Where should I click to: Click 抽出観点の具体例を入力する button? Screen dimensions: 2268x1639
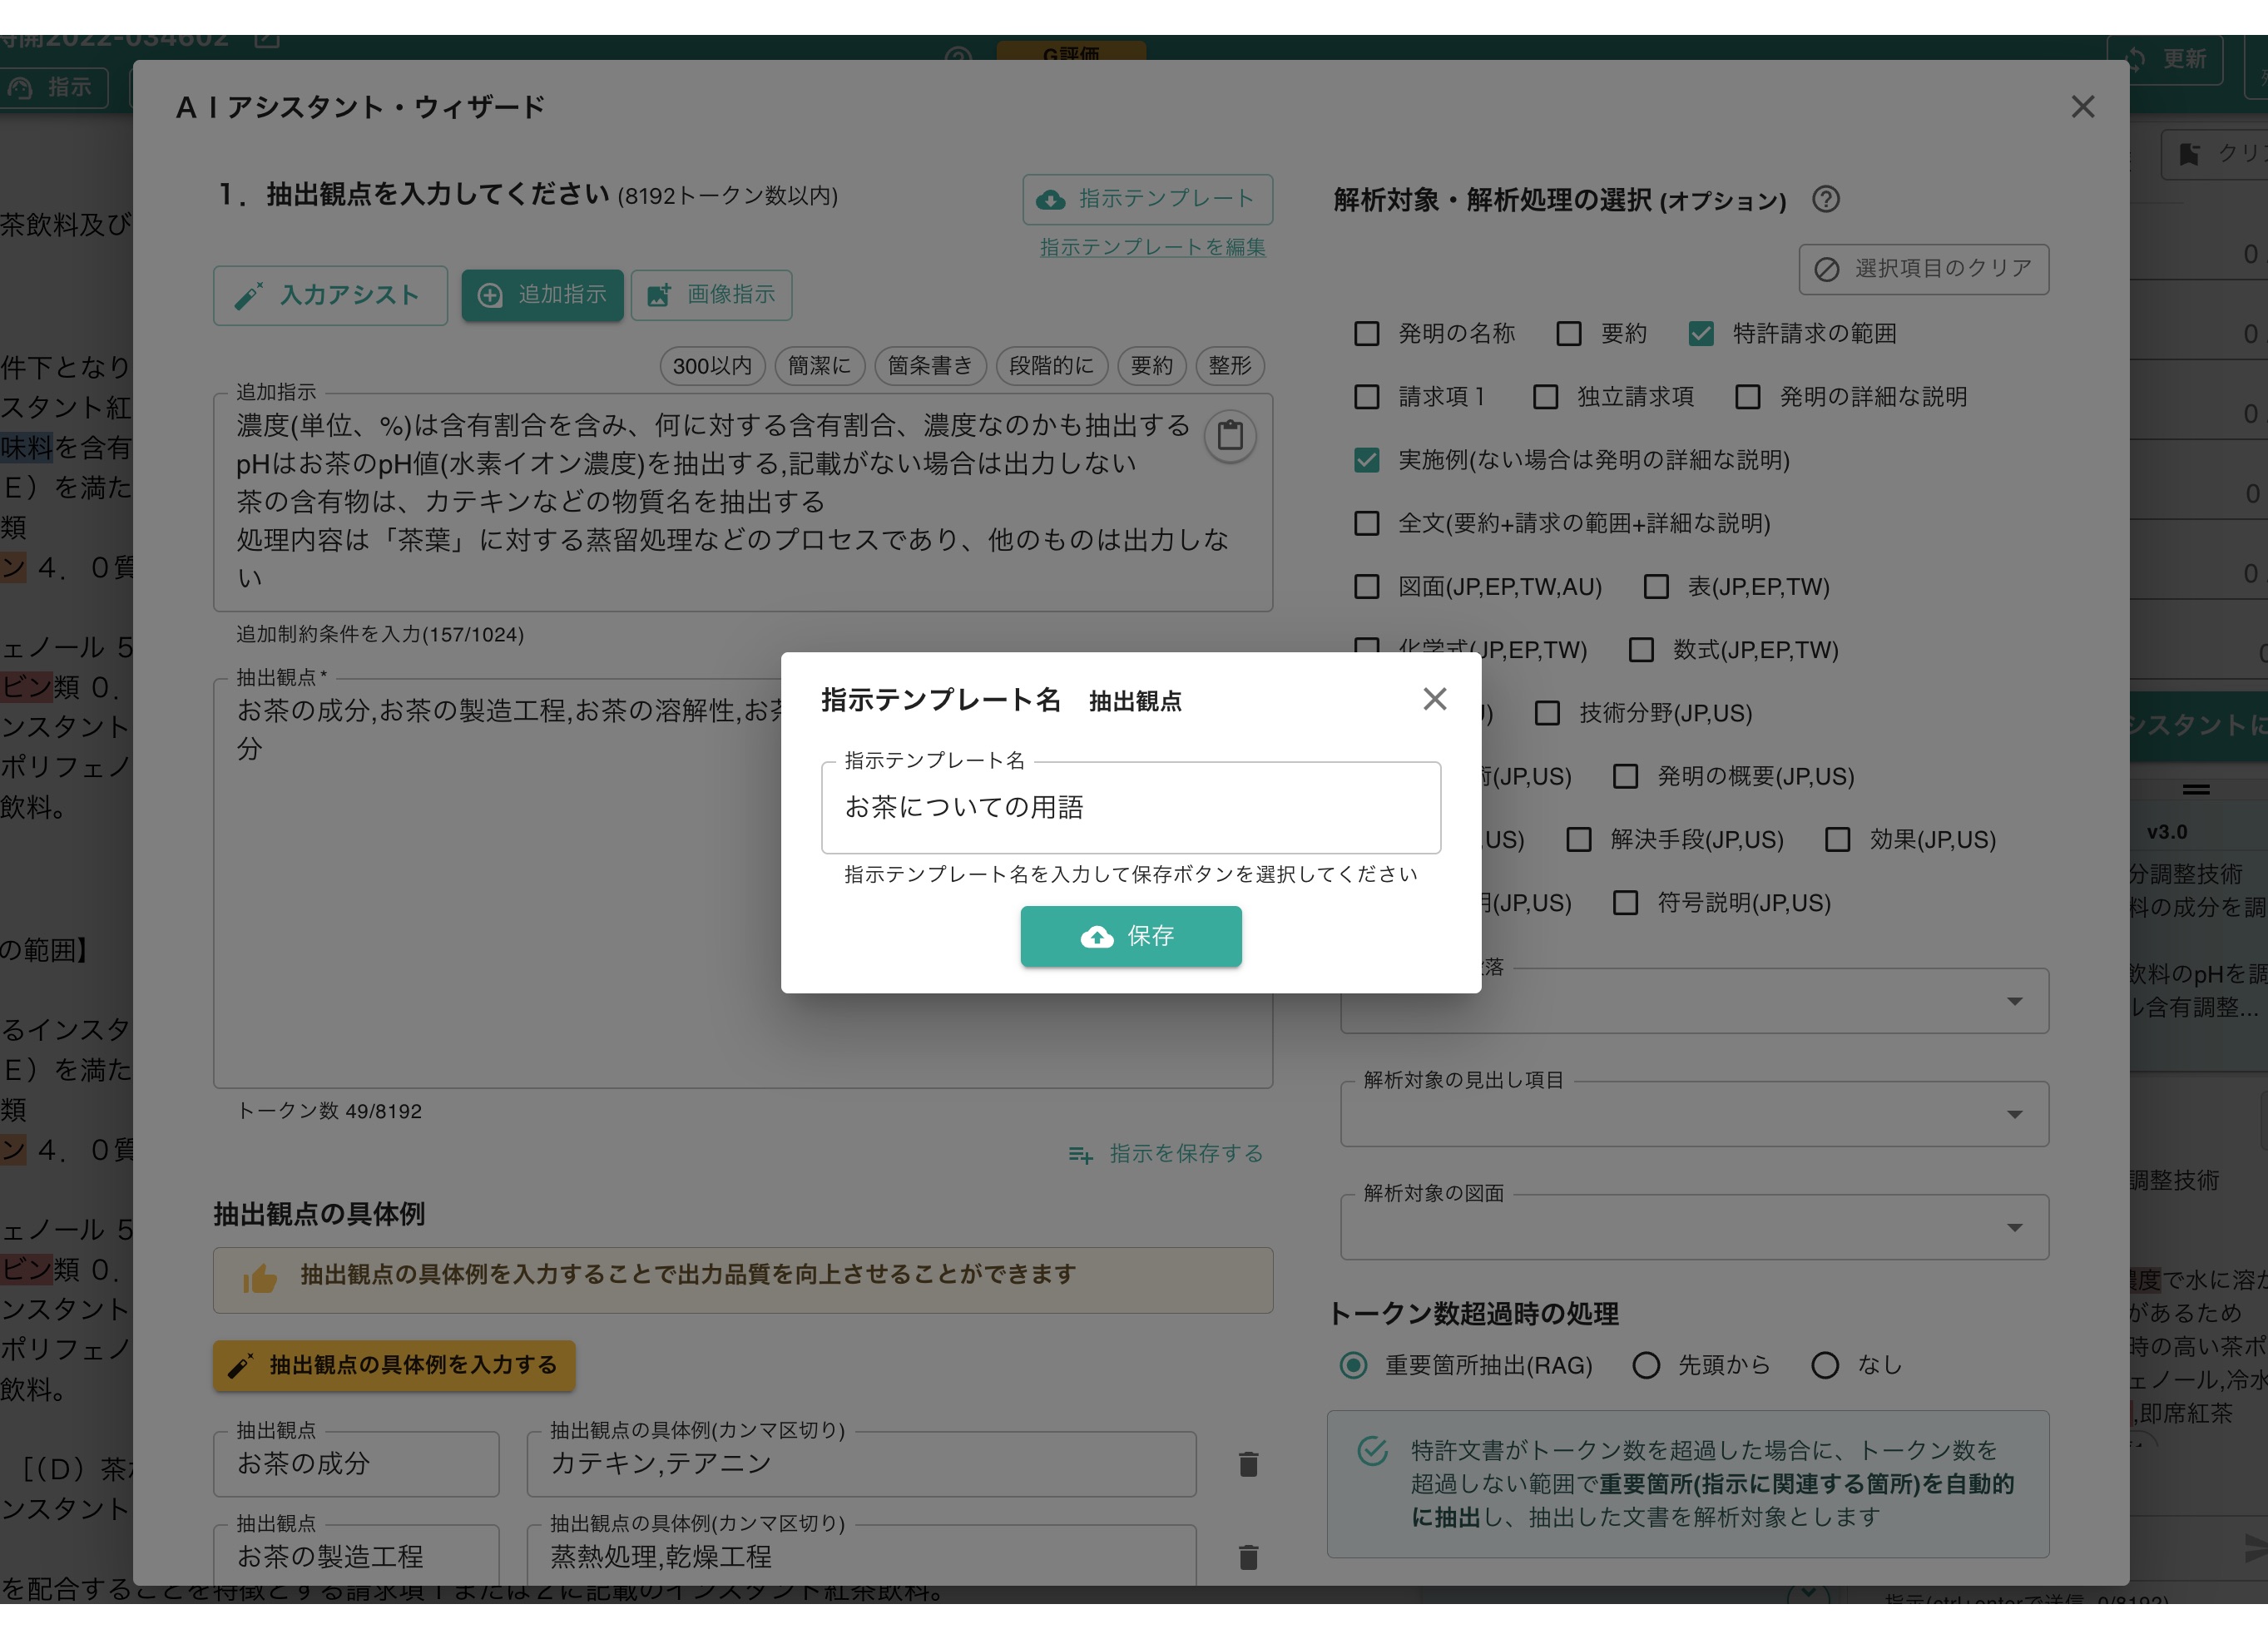point(394,1366)
